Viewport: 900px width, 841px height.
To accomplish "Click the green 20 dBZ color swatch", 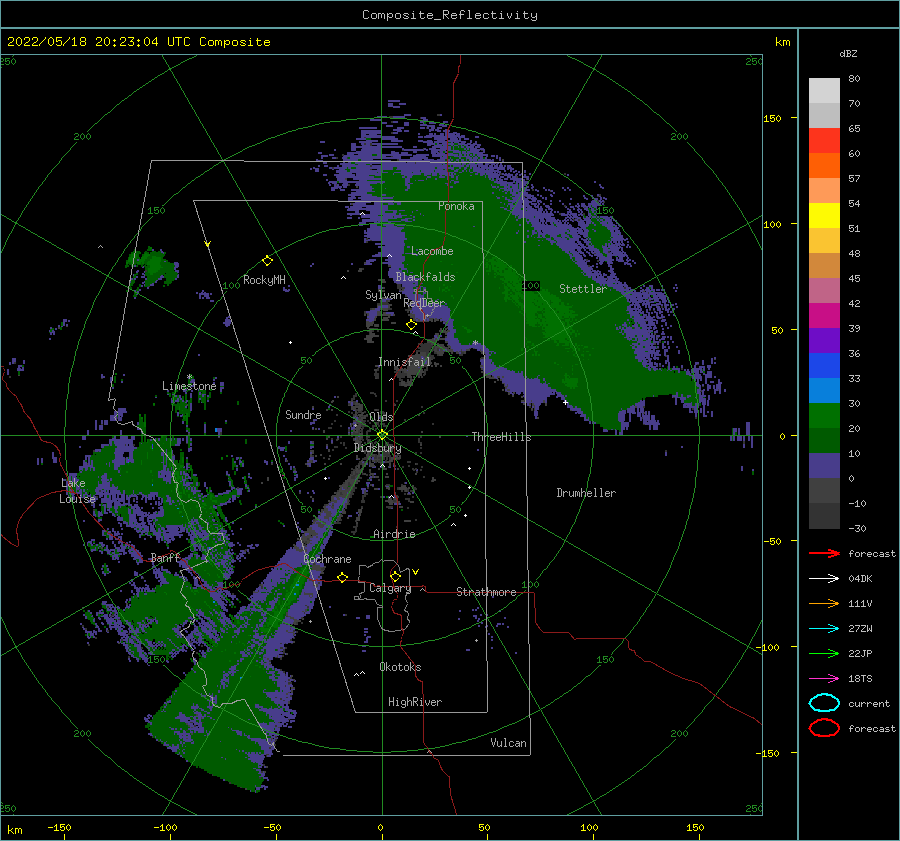I will pos(824,415).
